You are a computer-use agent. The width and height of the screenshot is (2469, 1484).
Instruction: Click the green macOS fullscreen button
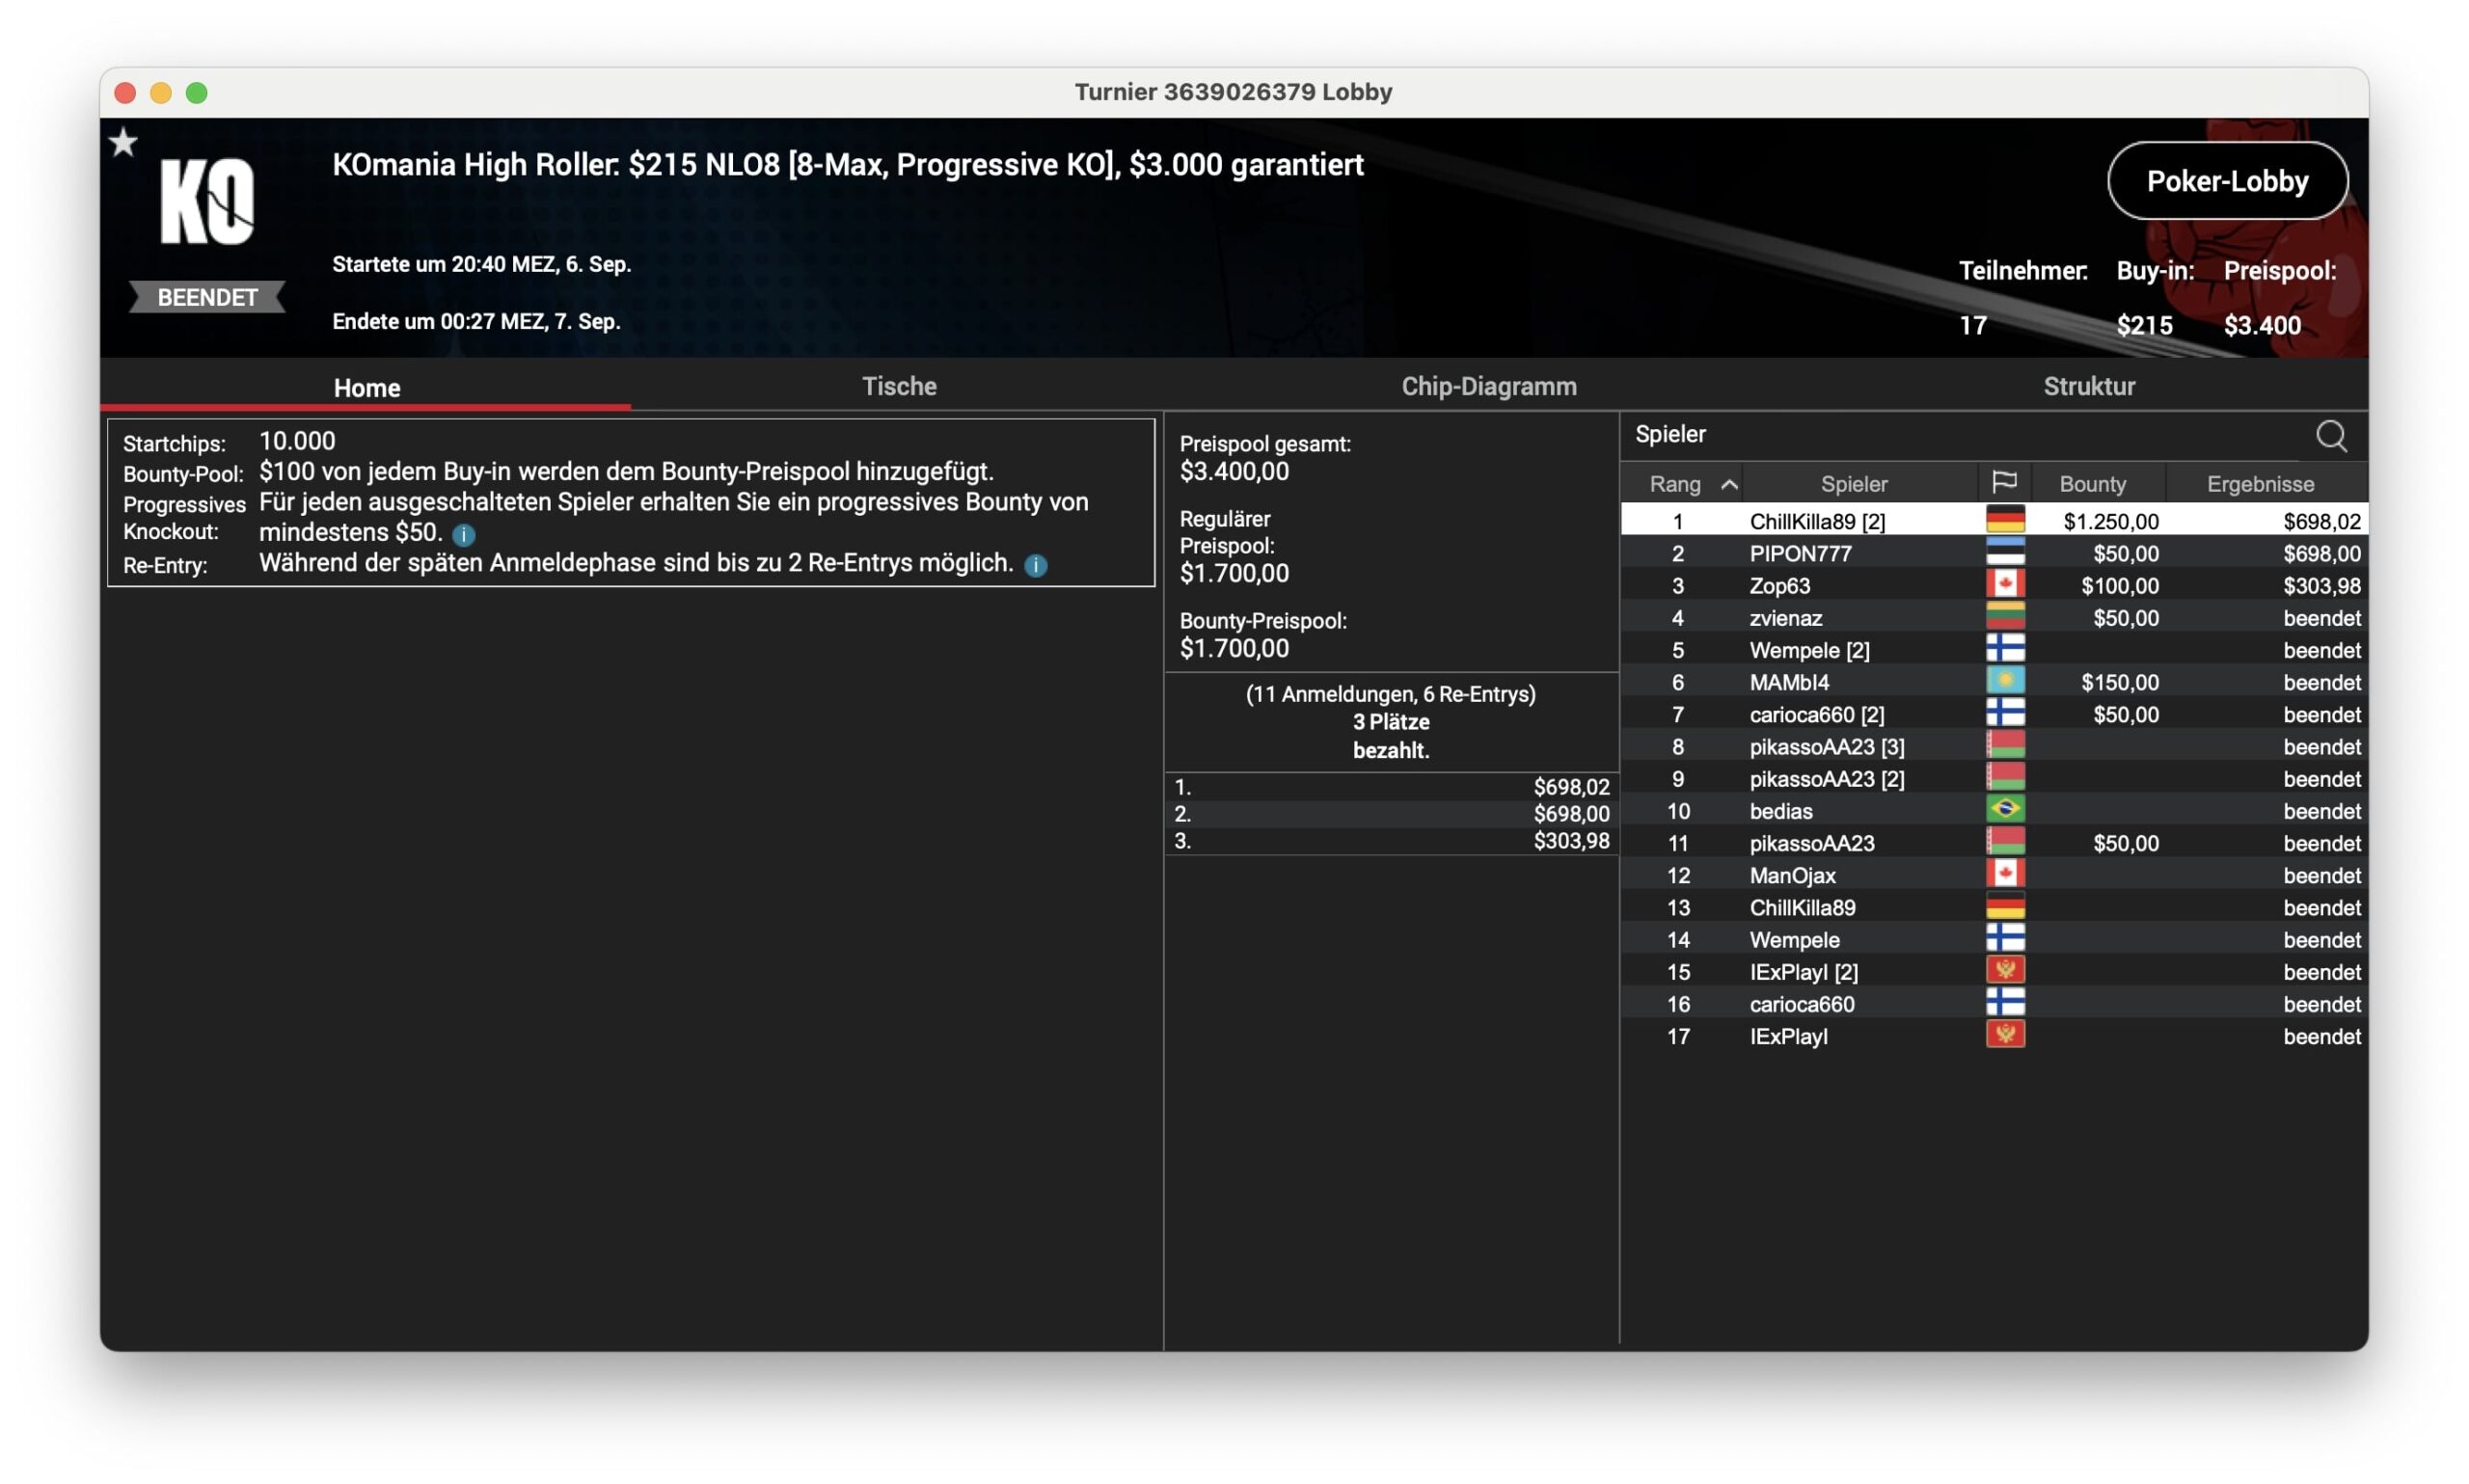click(x=197, y=93)
